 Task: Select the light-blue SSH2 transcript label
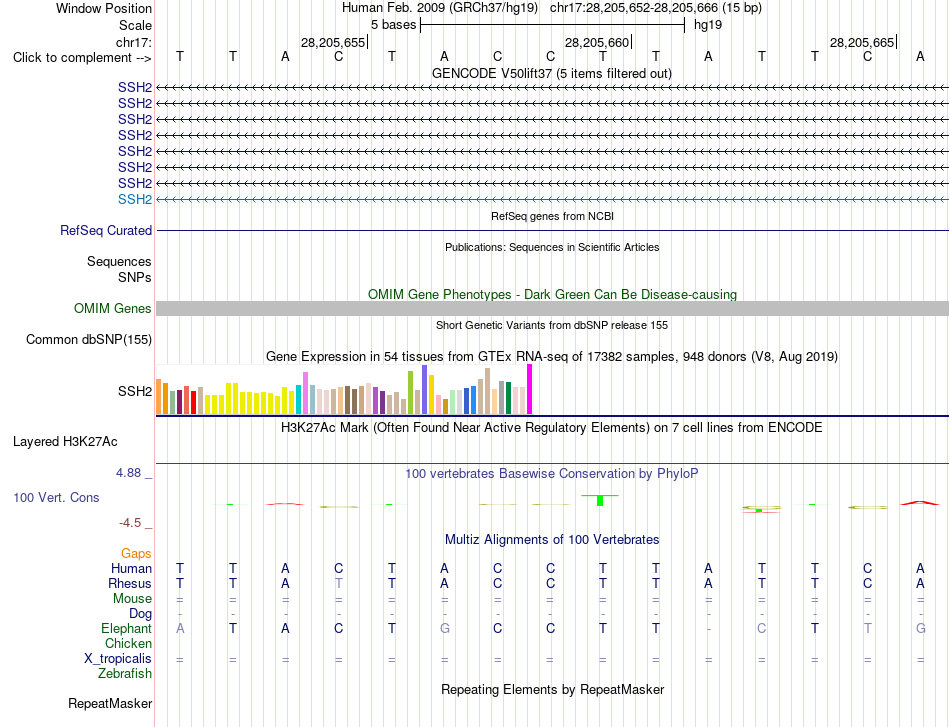tap(135, 199)
